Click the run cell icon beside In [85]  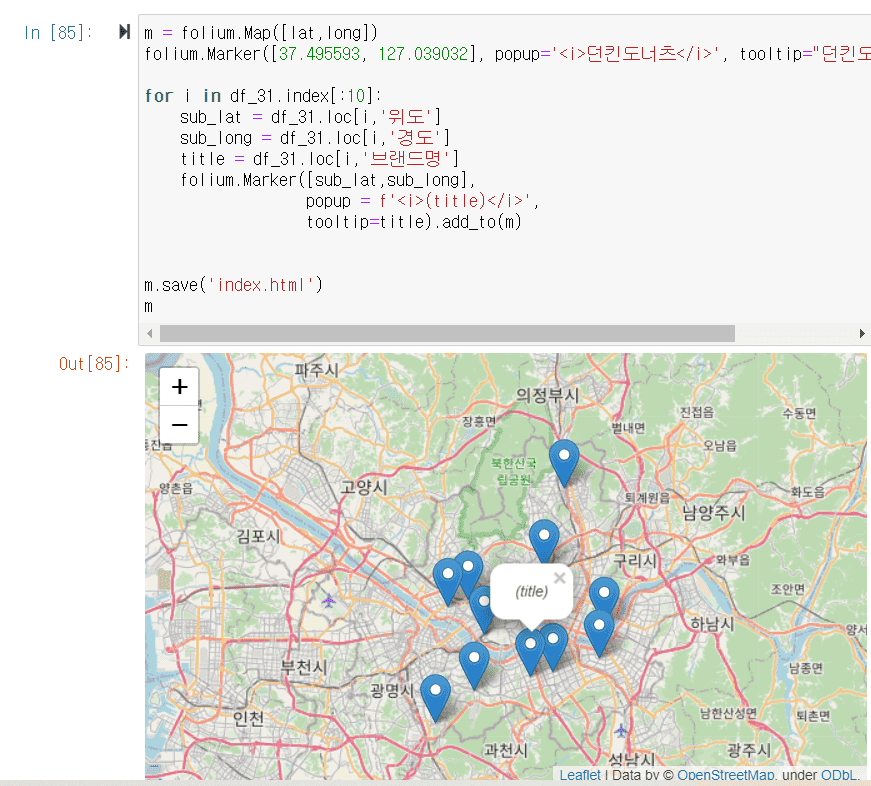124,32
